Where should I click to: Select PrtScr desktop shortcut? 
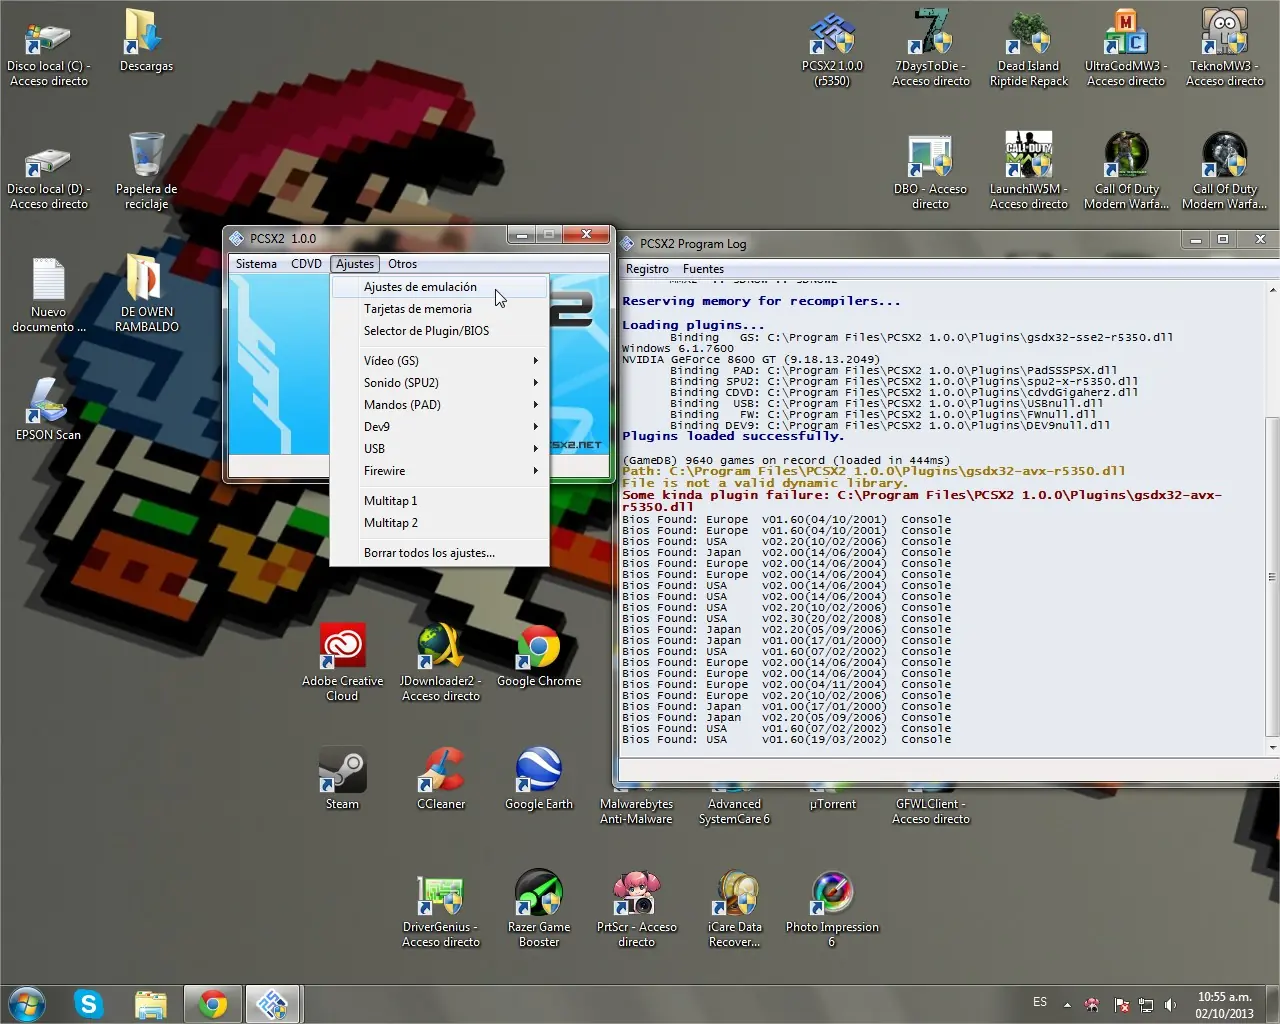pos(636,909)
